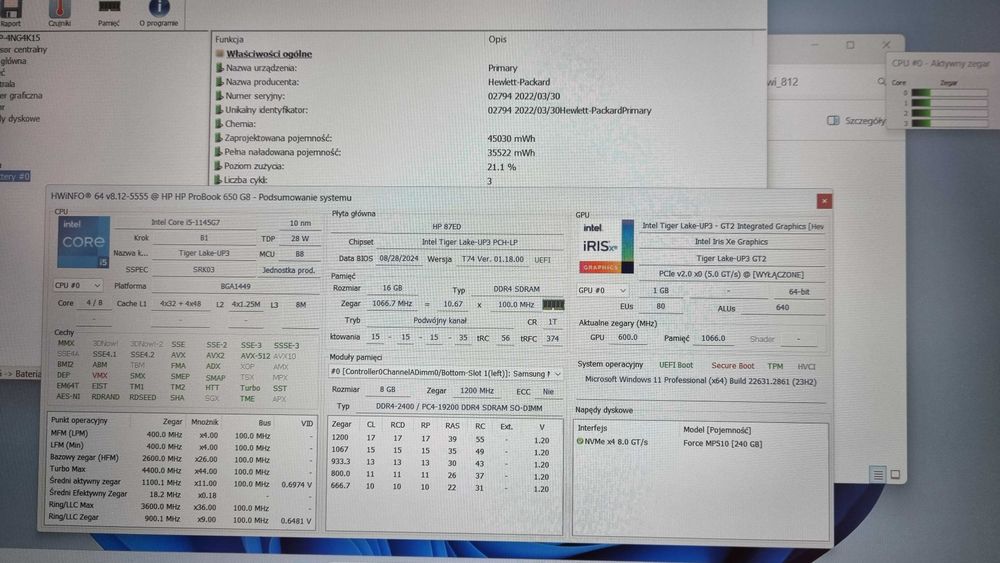
Task: Click icon beside Poziom zużycia row
Action: tap(219, 166)
